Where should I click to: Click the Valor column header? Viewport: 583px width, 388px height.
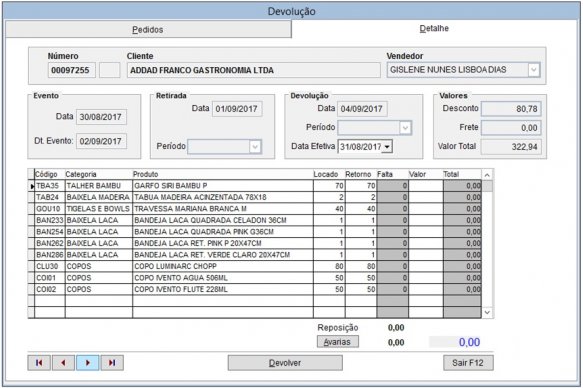[426, 174]
